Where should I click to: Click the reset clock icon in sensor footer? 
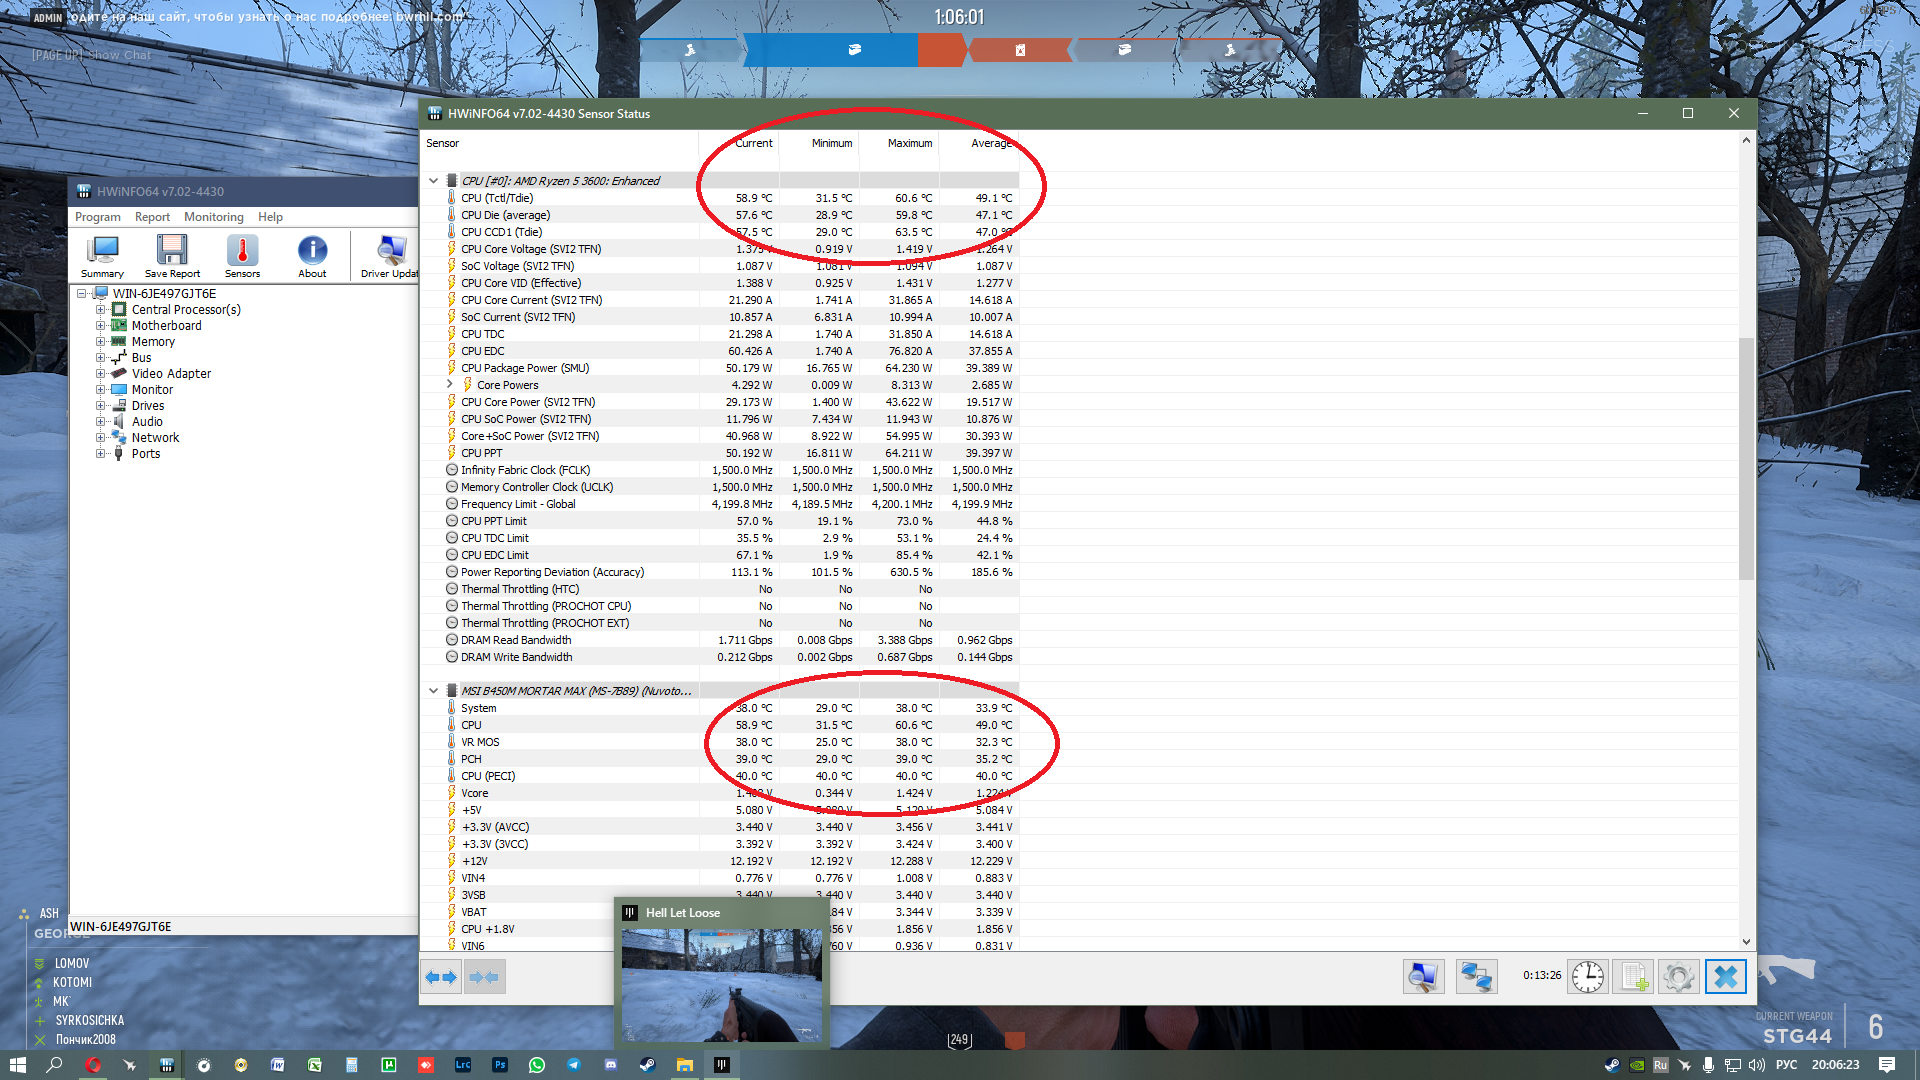coord(1587,976)
